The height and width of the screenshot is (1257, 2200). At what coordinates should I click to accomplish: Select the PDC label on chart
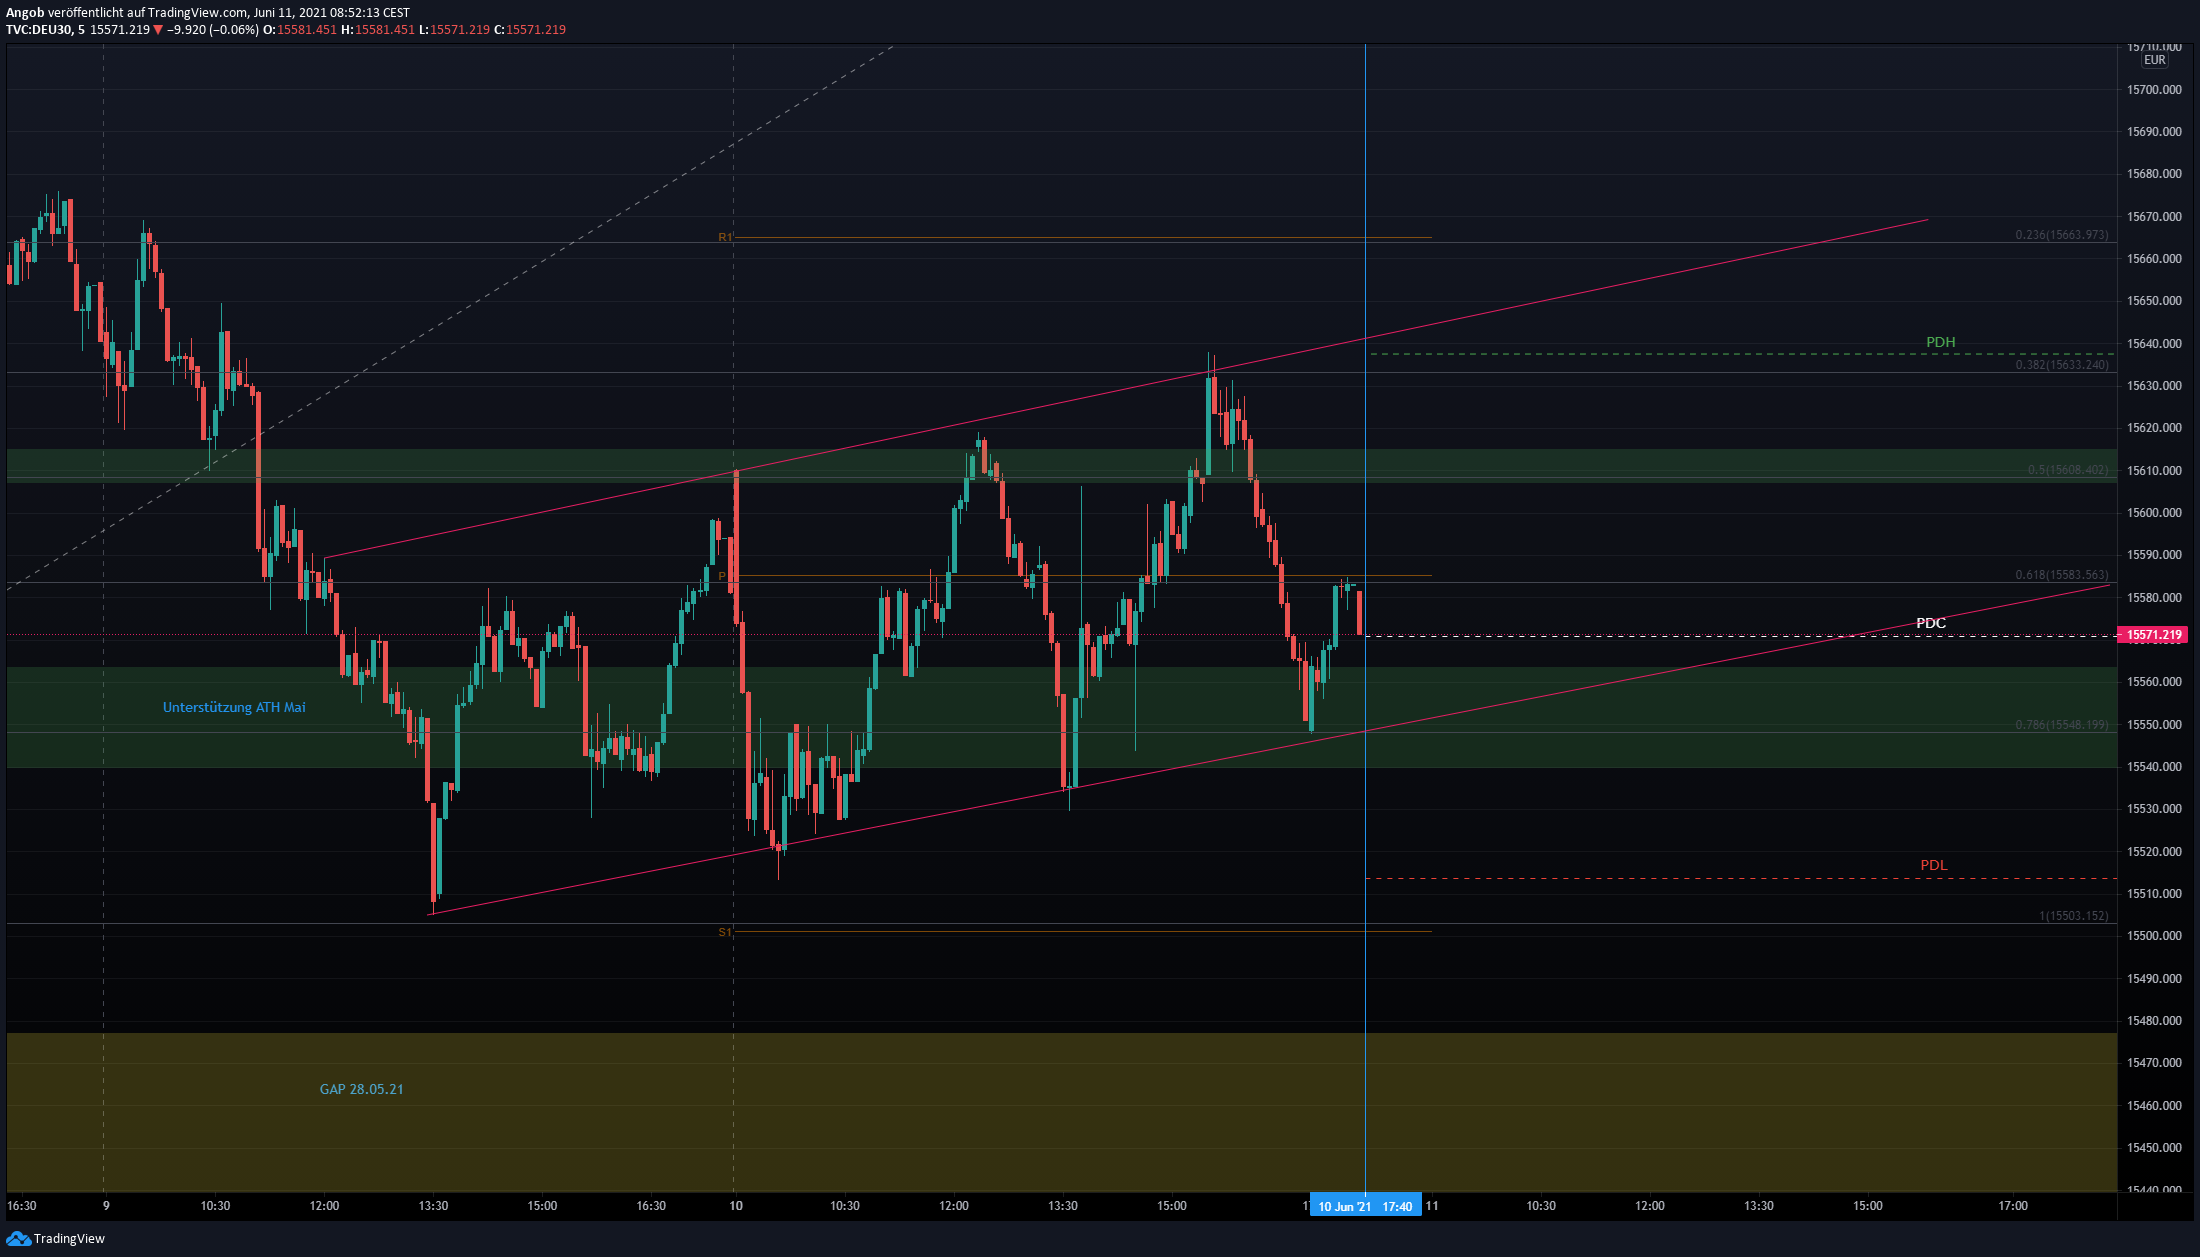coord(1930,623)
